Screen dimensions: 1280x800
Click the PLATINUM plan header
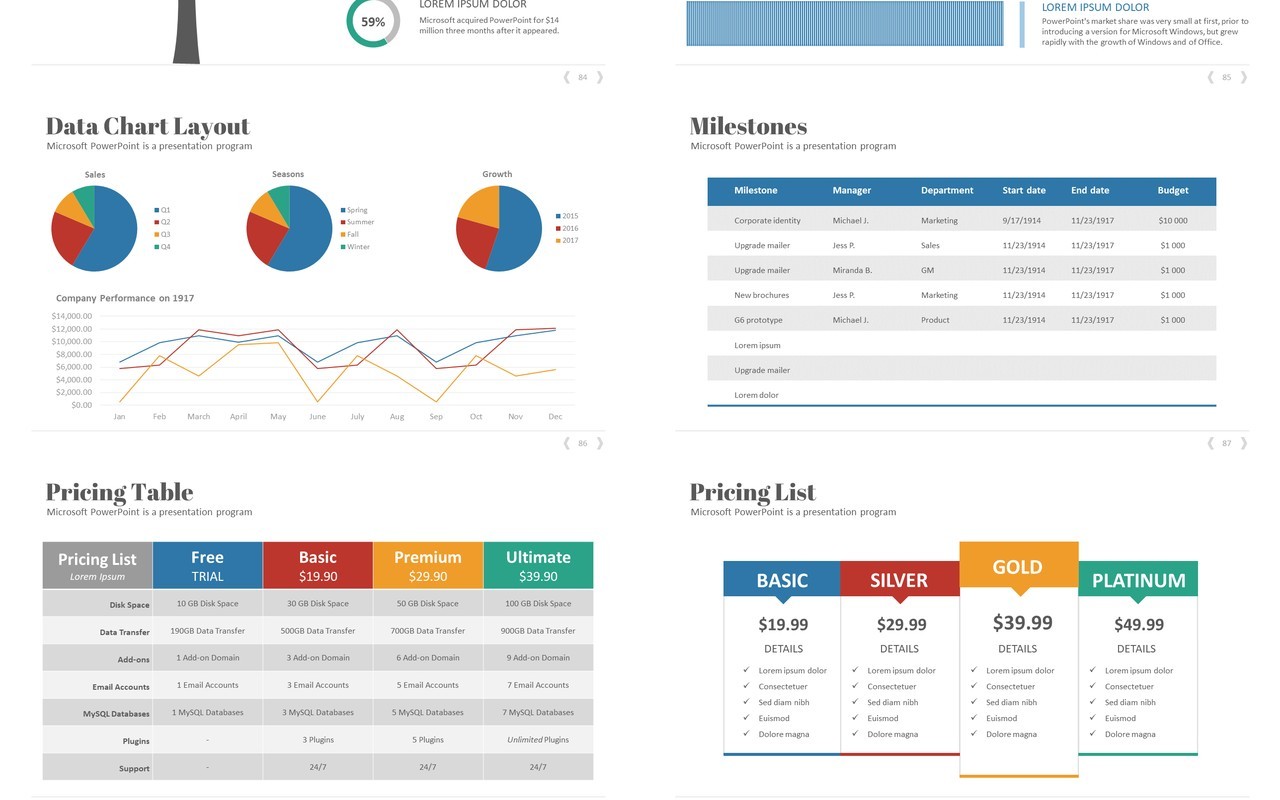coord(1138,580)
